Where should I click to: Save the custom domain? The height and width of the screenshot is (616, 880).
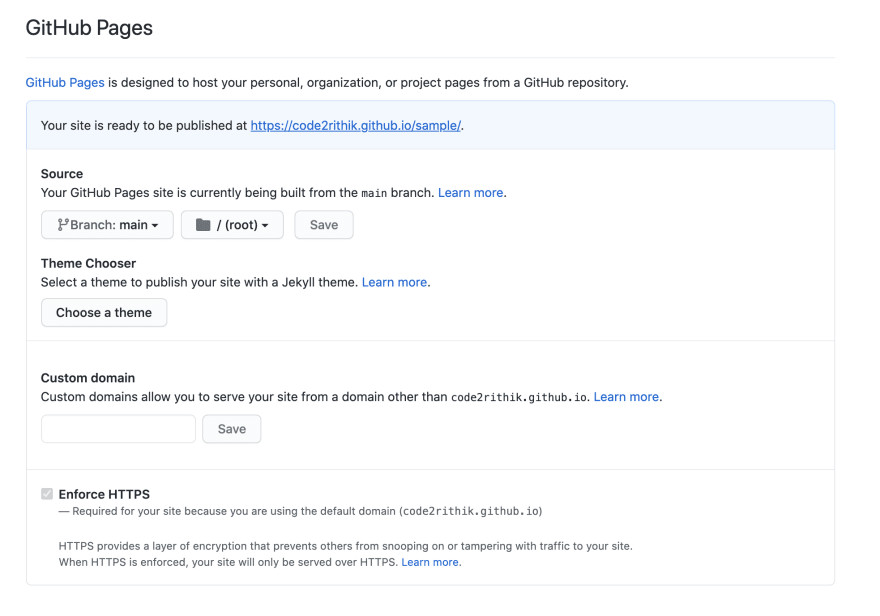[232, 429]
